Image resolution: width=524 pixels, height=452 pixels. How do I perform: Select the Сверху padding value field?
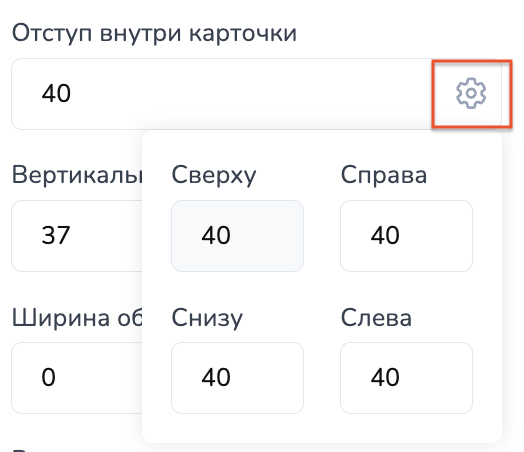tap(237, 236)
